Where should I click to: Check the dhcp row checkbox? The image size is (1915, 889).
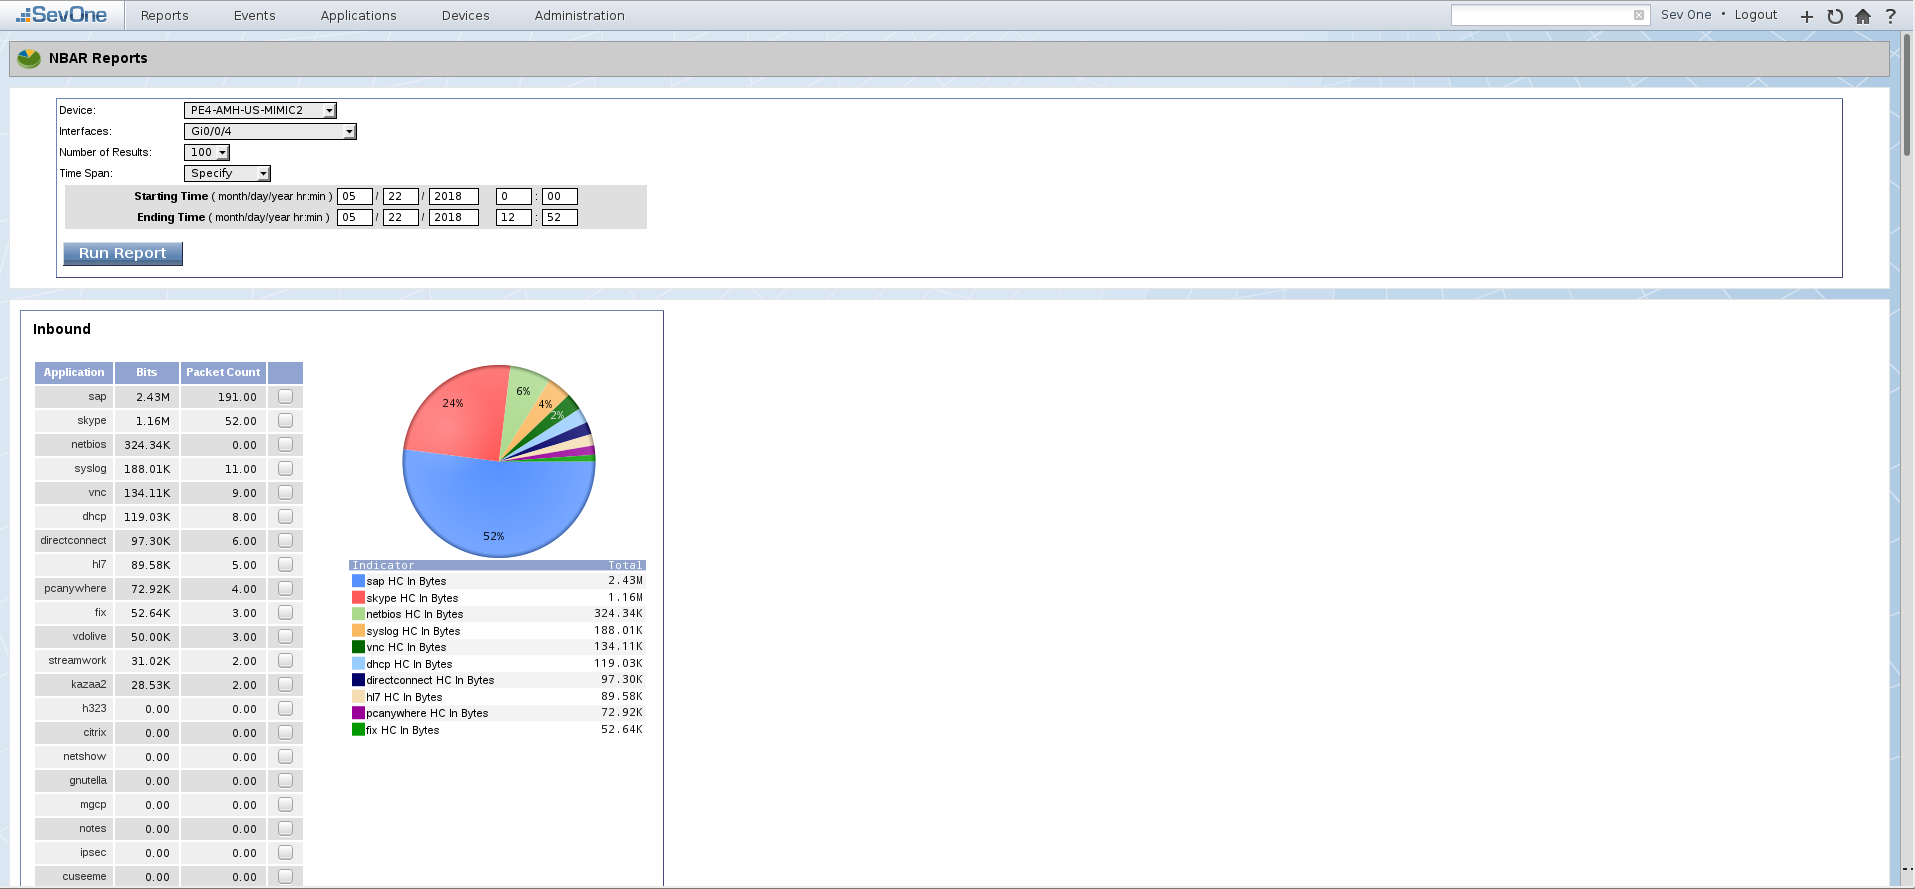click(x=285, y=517)
